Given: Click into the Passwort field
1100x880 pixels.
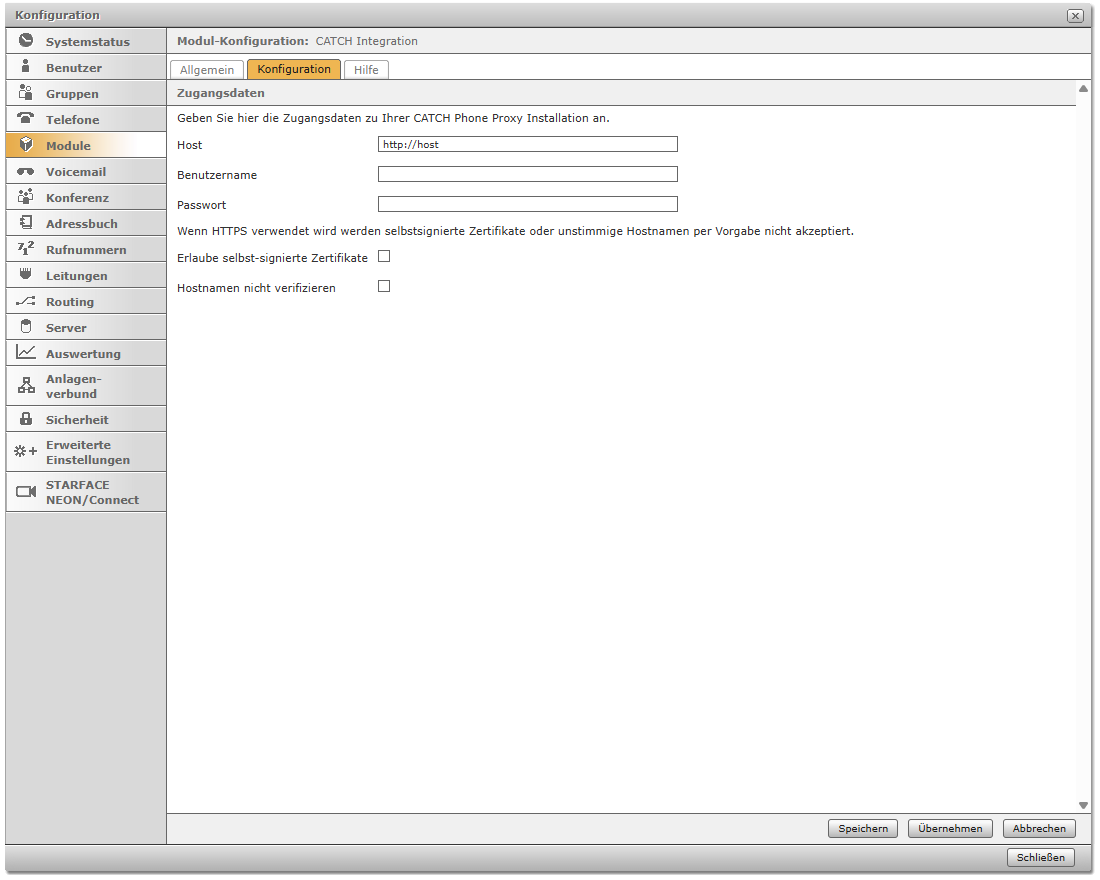Looking at the screenshot, I should 527,204.
